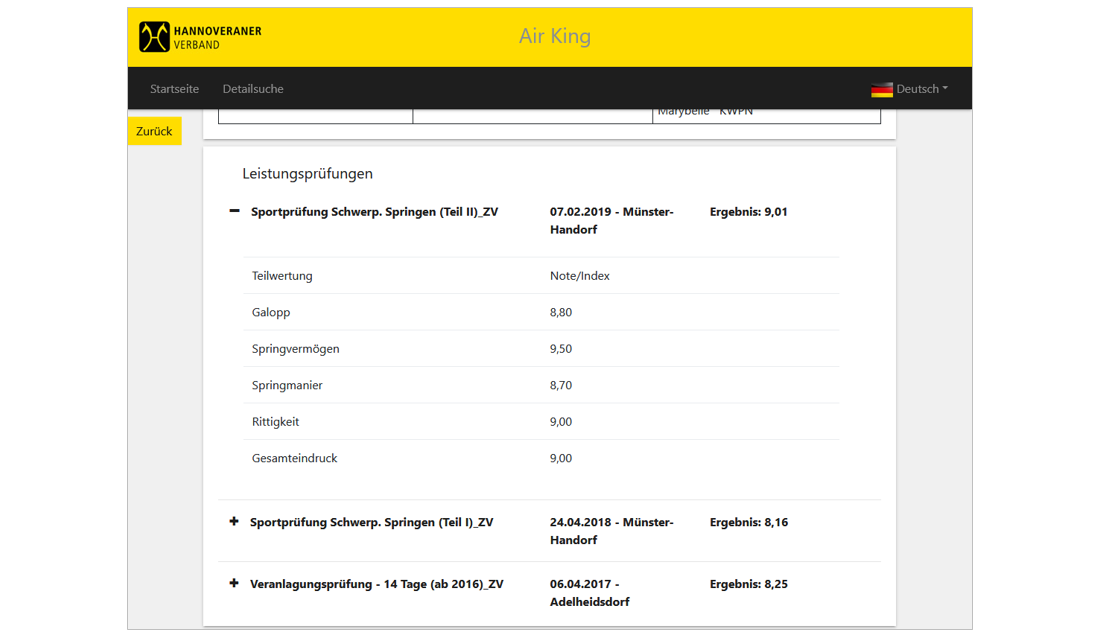Viewport: 1096px width, 633px height.
Task: Click the Galopp score 8,80
Action: click(x=561, y=312)
